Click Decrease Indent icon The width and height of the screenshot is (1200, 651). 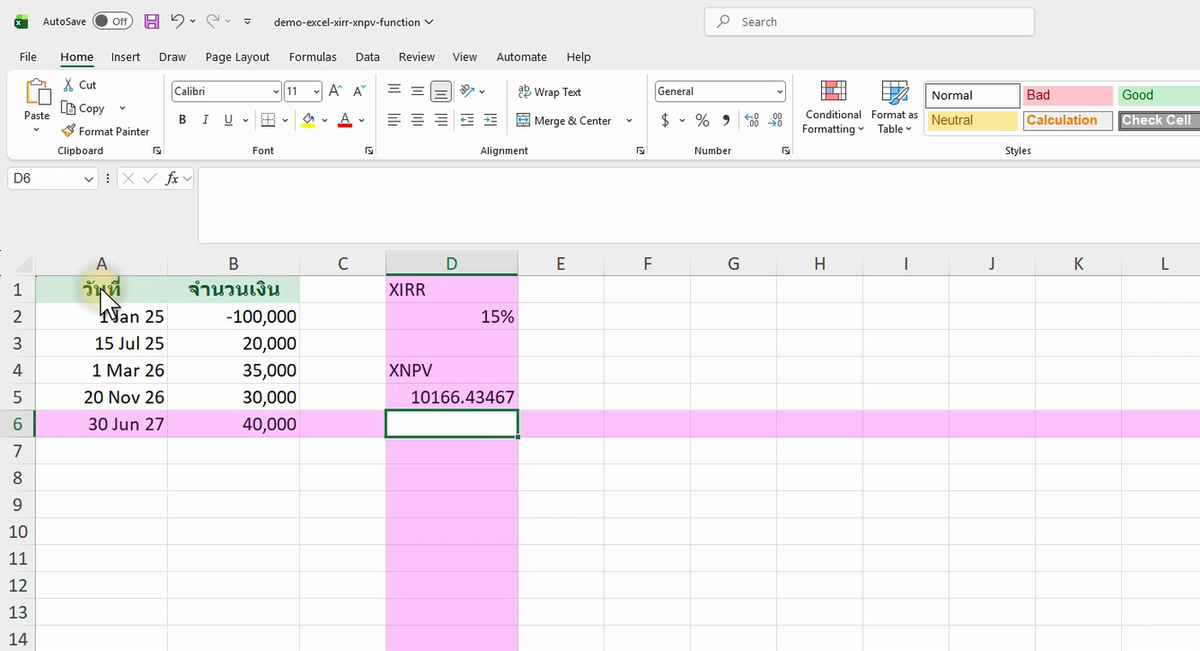[x=467, y=120]
